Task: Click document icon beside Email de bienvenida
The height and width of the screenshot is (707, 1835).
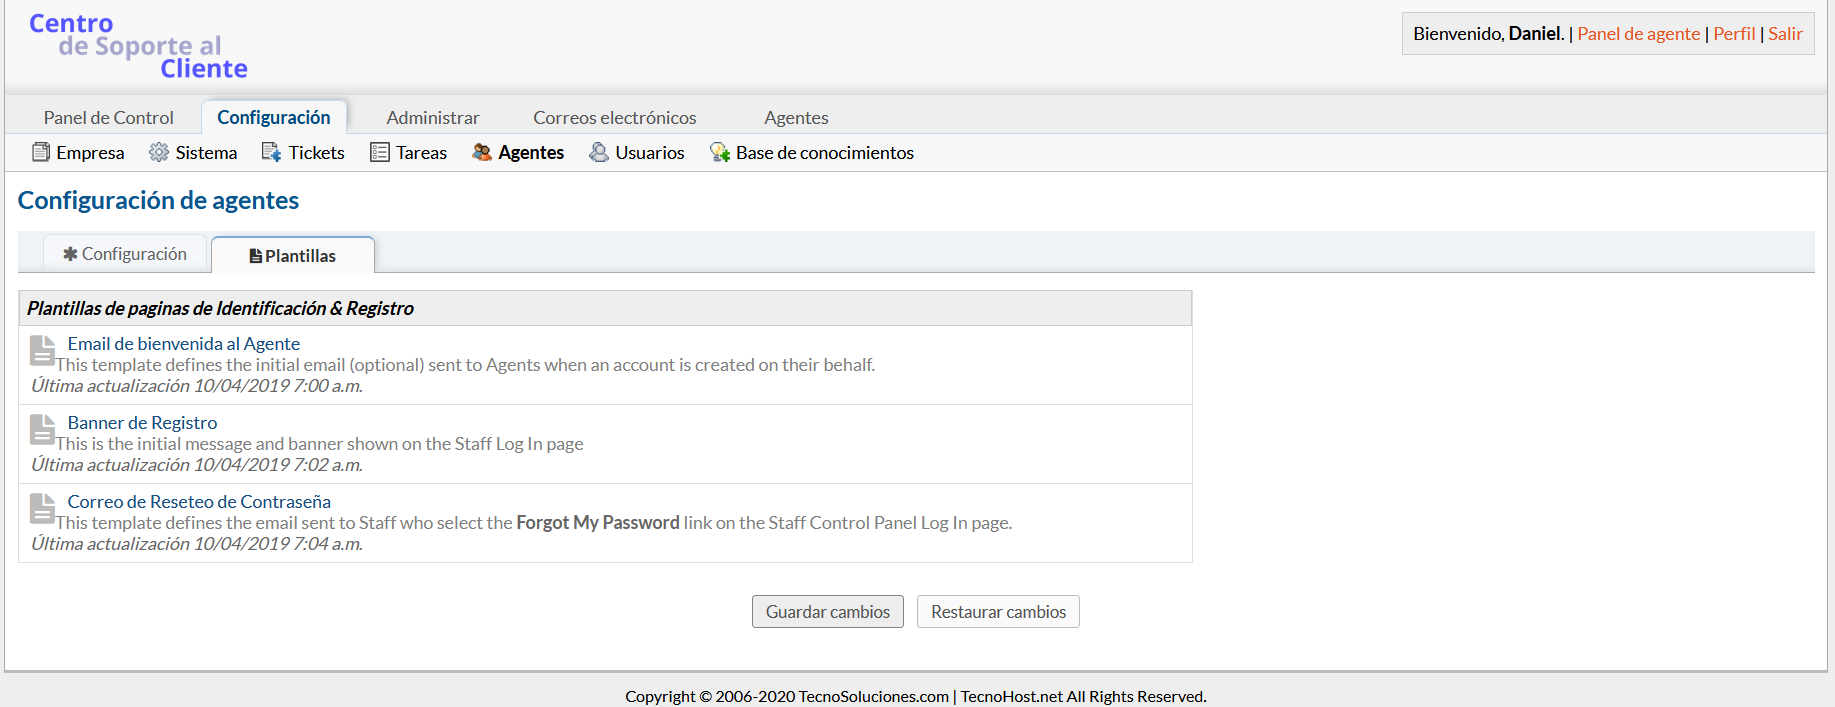Action: (x=42, y=351)
